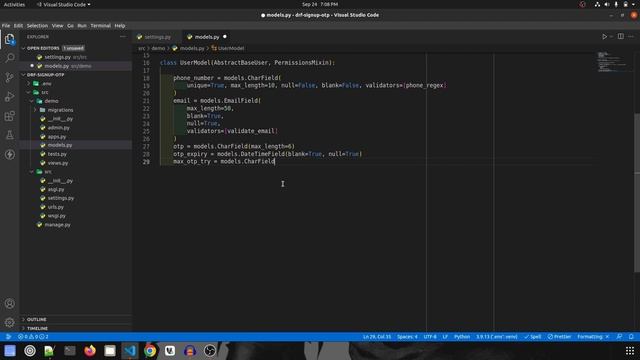Screen dimensions: 640x360
Task: Open asgi.py in explorer tree
Action: click(56, 189)
